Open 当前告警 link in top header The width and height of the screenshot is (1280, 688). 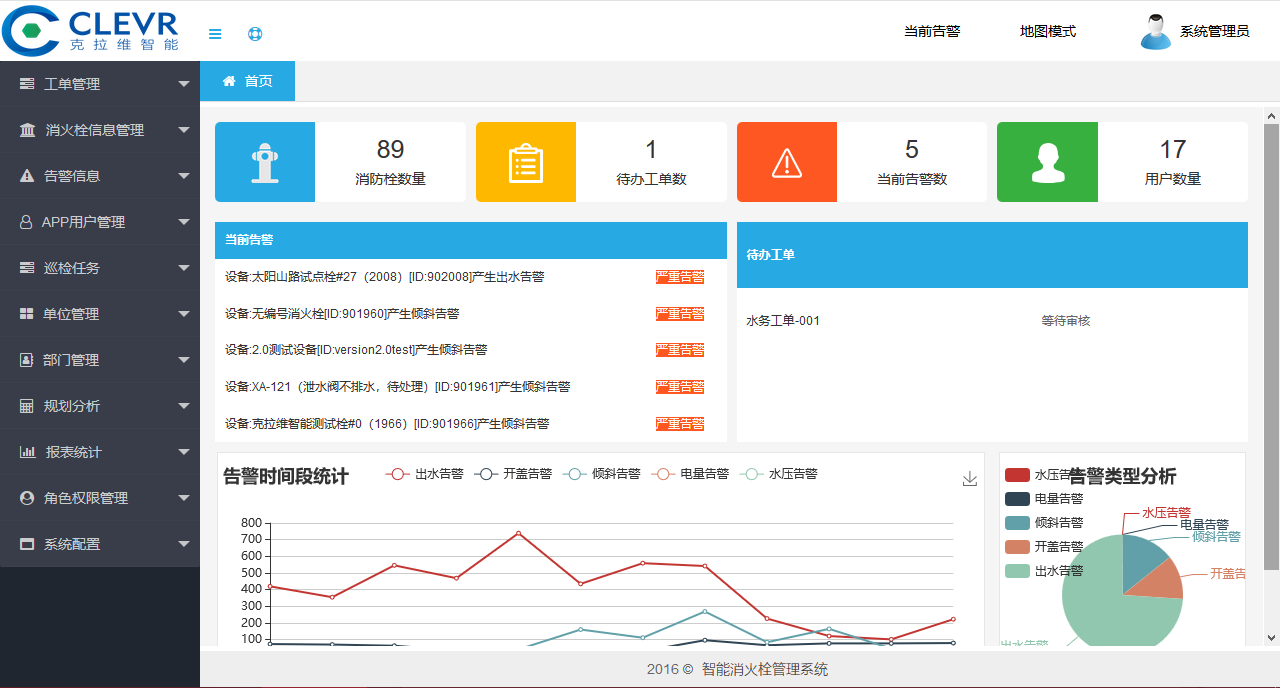click(x=931, y=31)
